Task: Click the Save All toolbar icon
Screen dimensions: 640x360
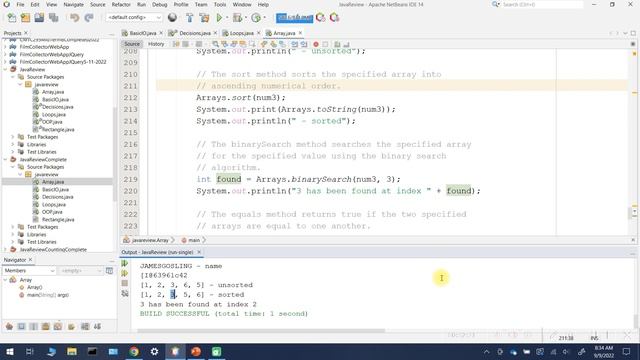Action: coord(53,18)
